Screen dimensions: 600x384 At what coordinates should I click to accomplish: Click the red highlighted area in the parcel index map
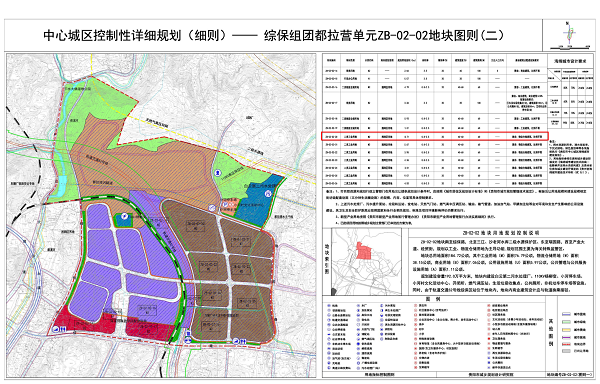pos(364,251)
